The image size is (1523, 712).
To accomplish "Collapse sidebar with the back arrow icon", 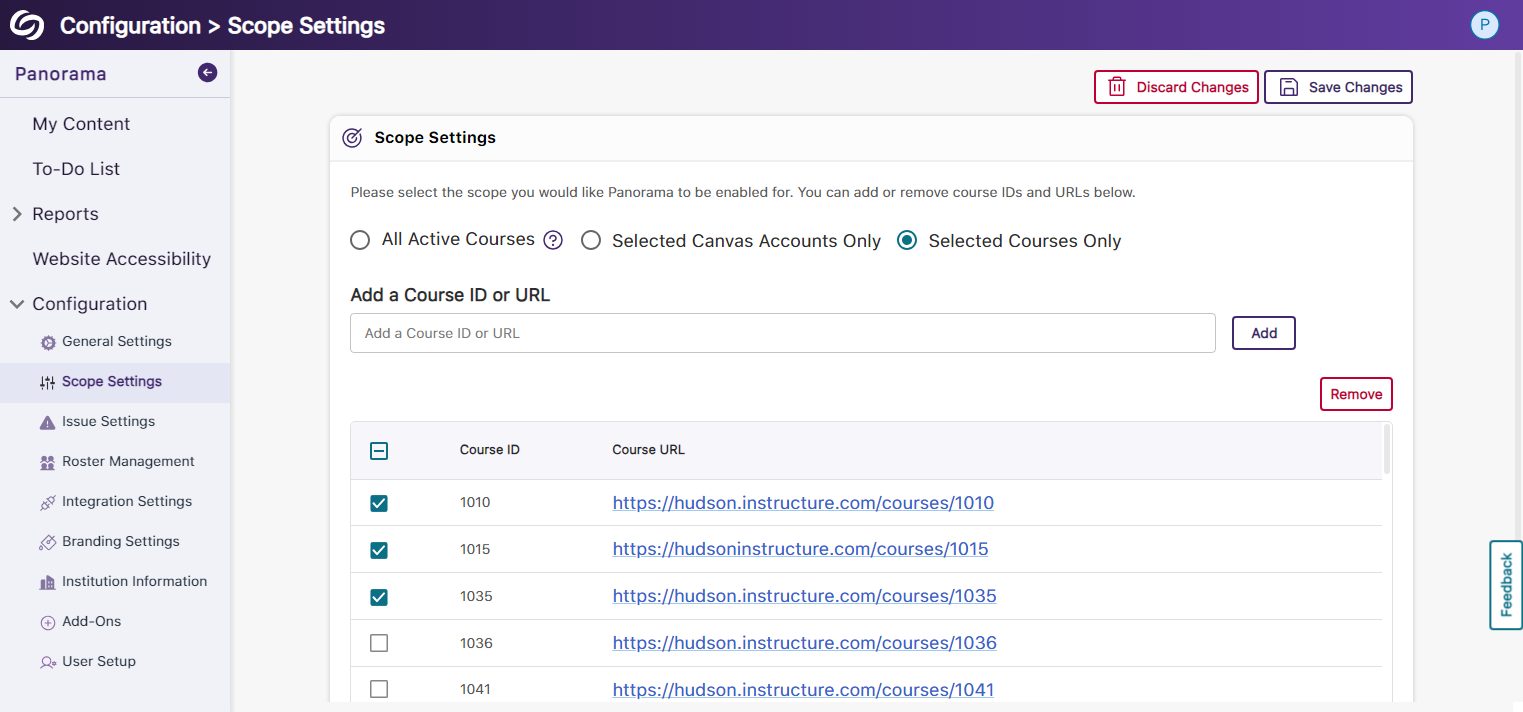I will (x=207, y=72).
